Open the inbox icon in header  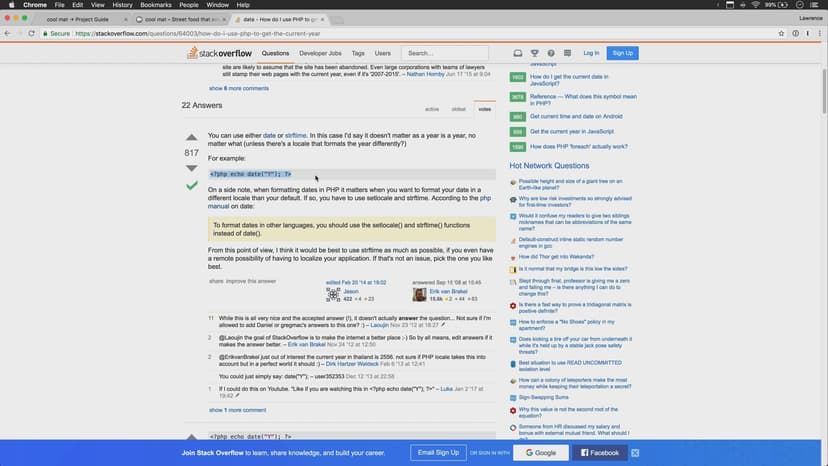click(518, 53)
